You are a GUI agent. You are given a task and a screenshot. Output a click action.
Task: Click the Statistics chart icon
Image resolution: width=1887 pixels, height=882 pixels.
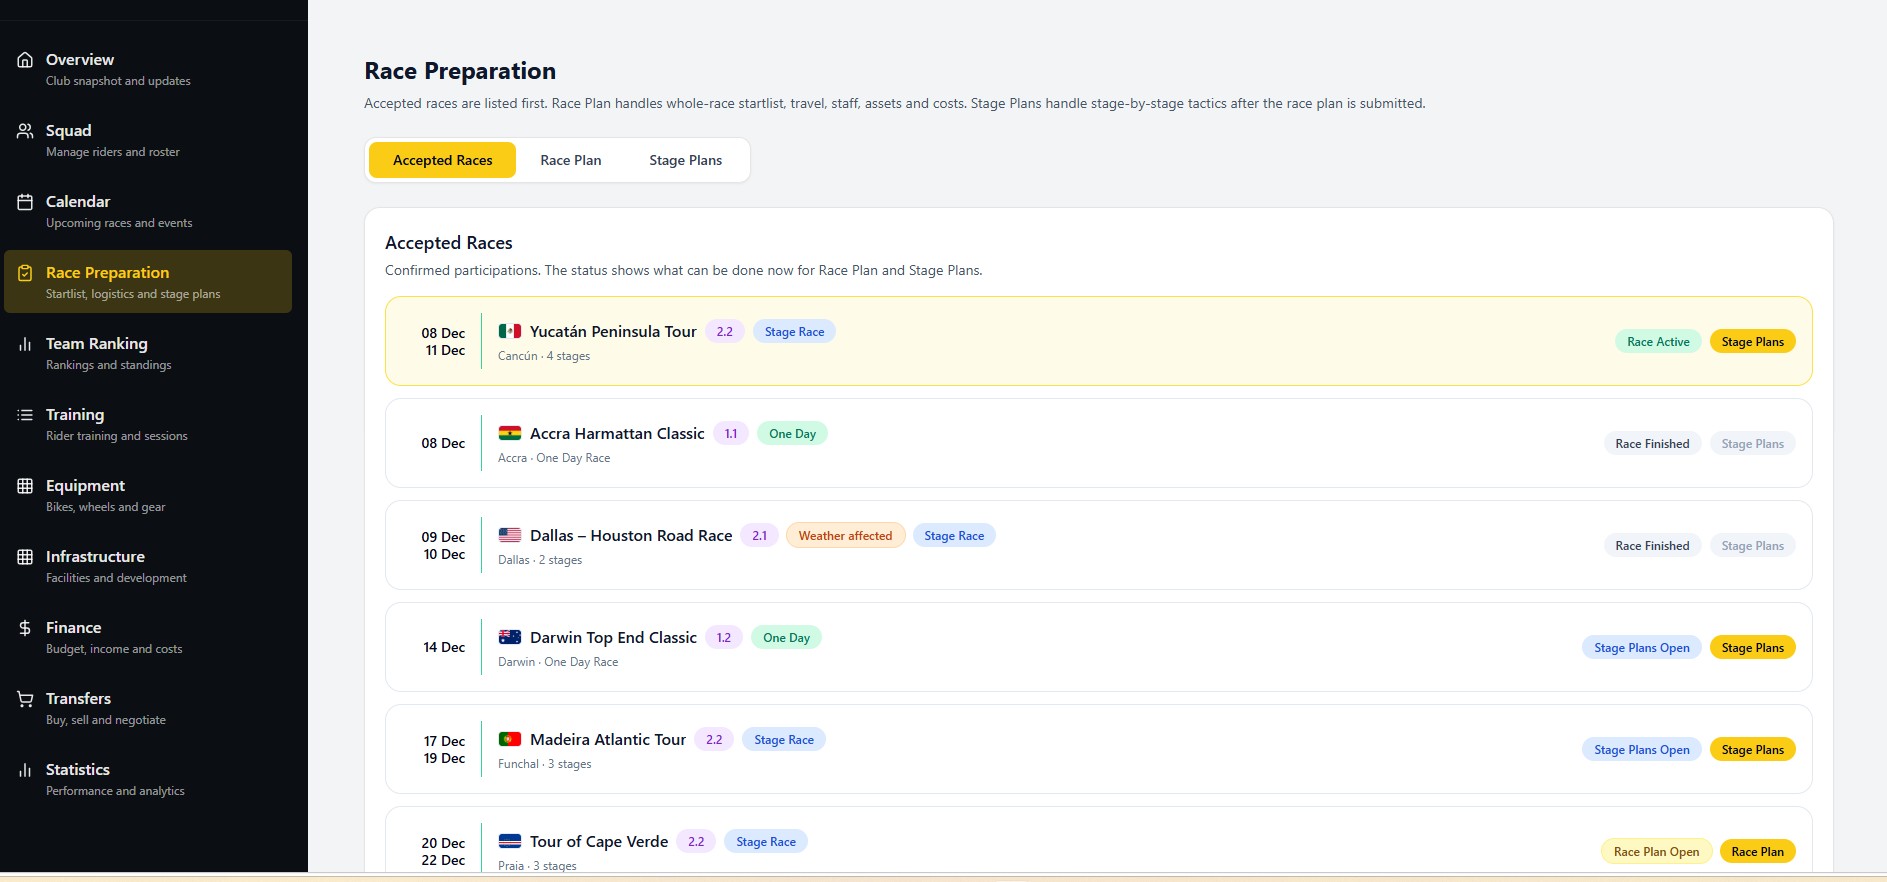point(25,770)
